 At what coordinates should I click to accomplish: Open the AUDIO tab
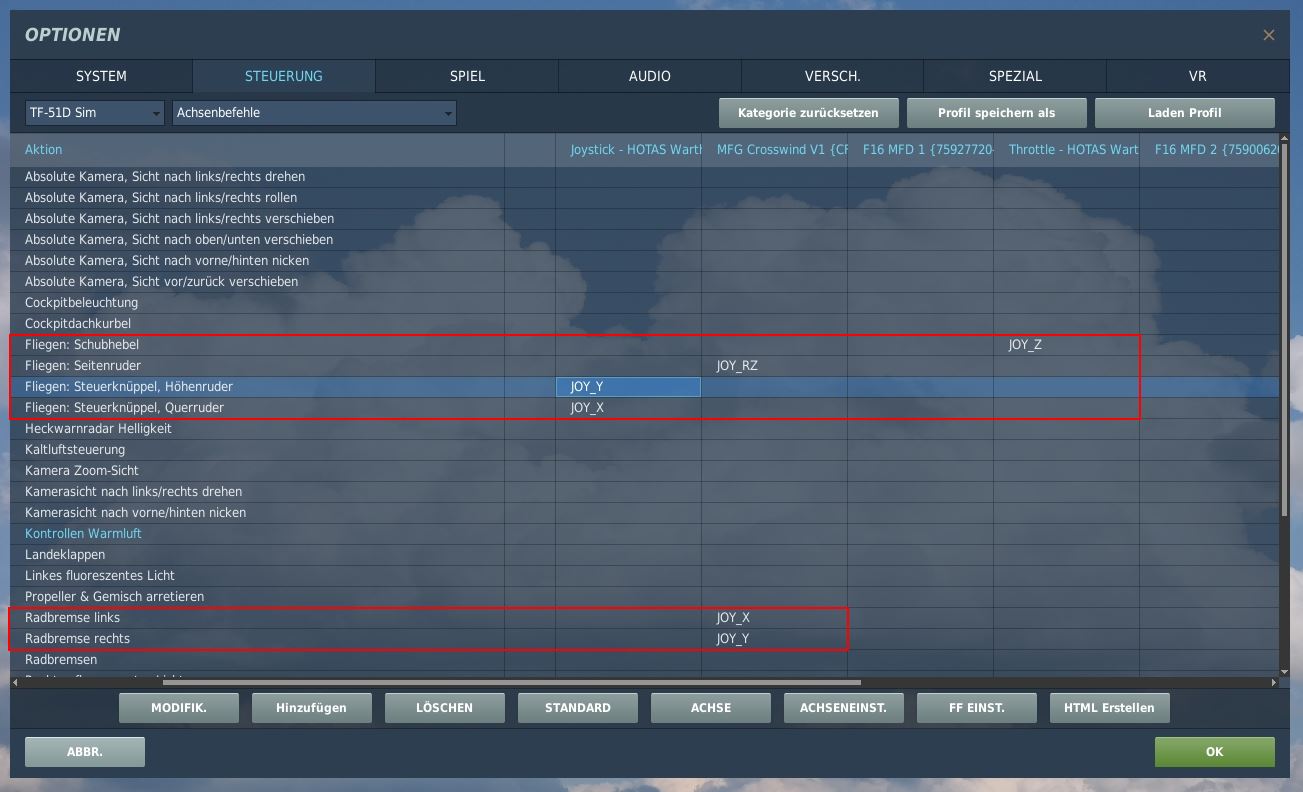click(649, 76)
